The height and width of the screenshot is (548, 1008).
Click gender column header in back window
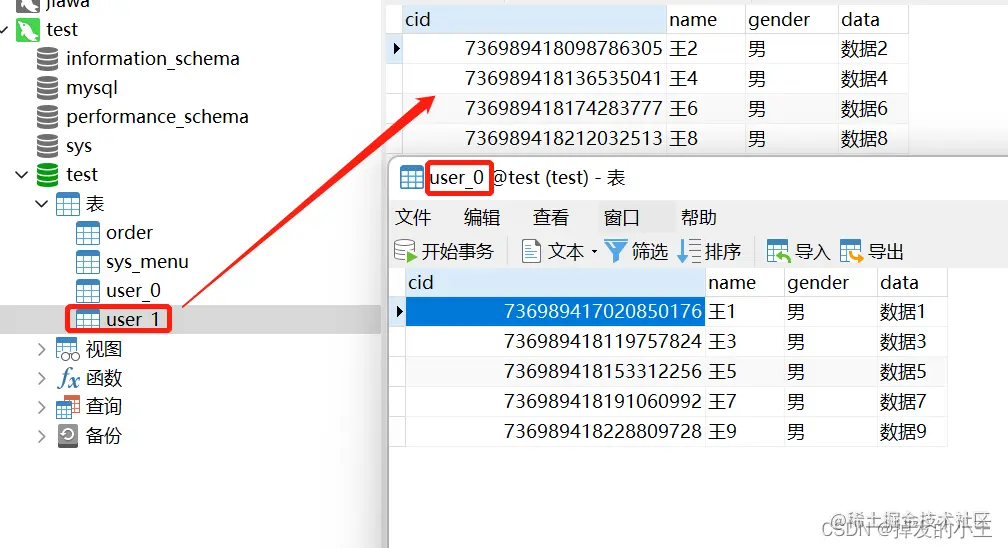792,19
